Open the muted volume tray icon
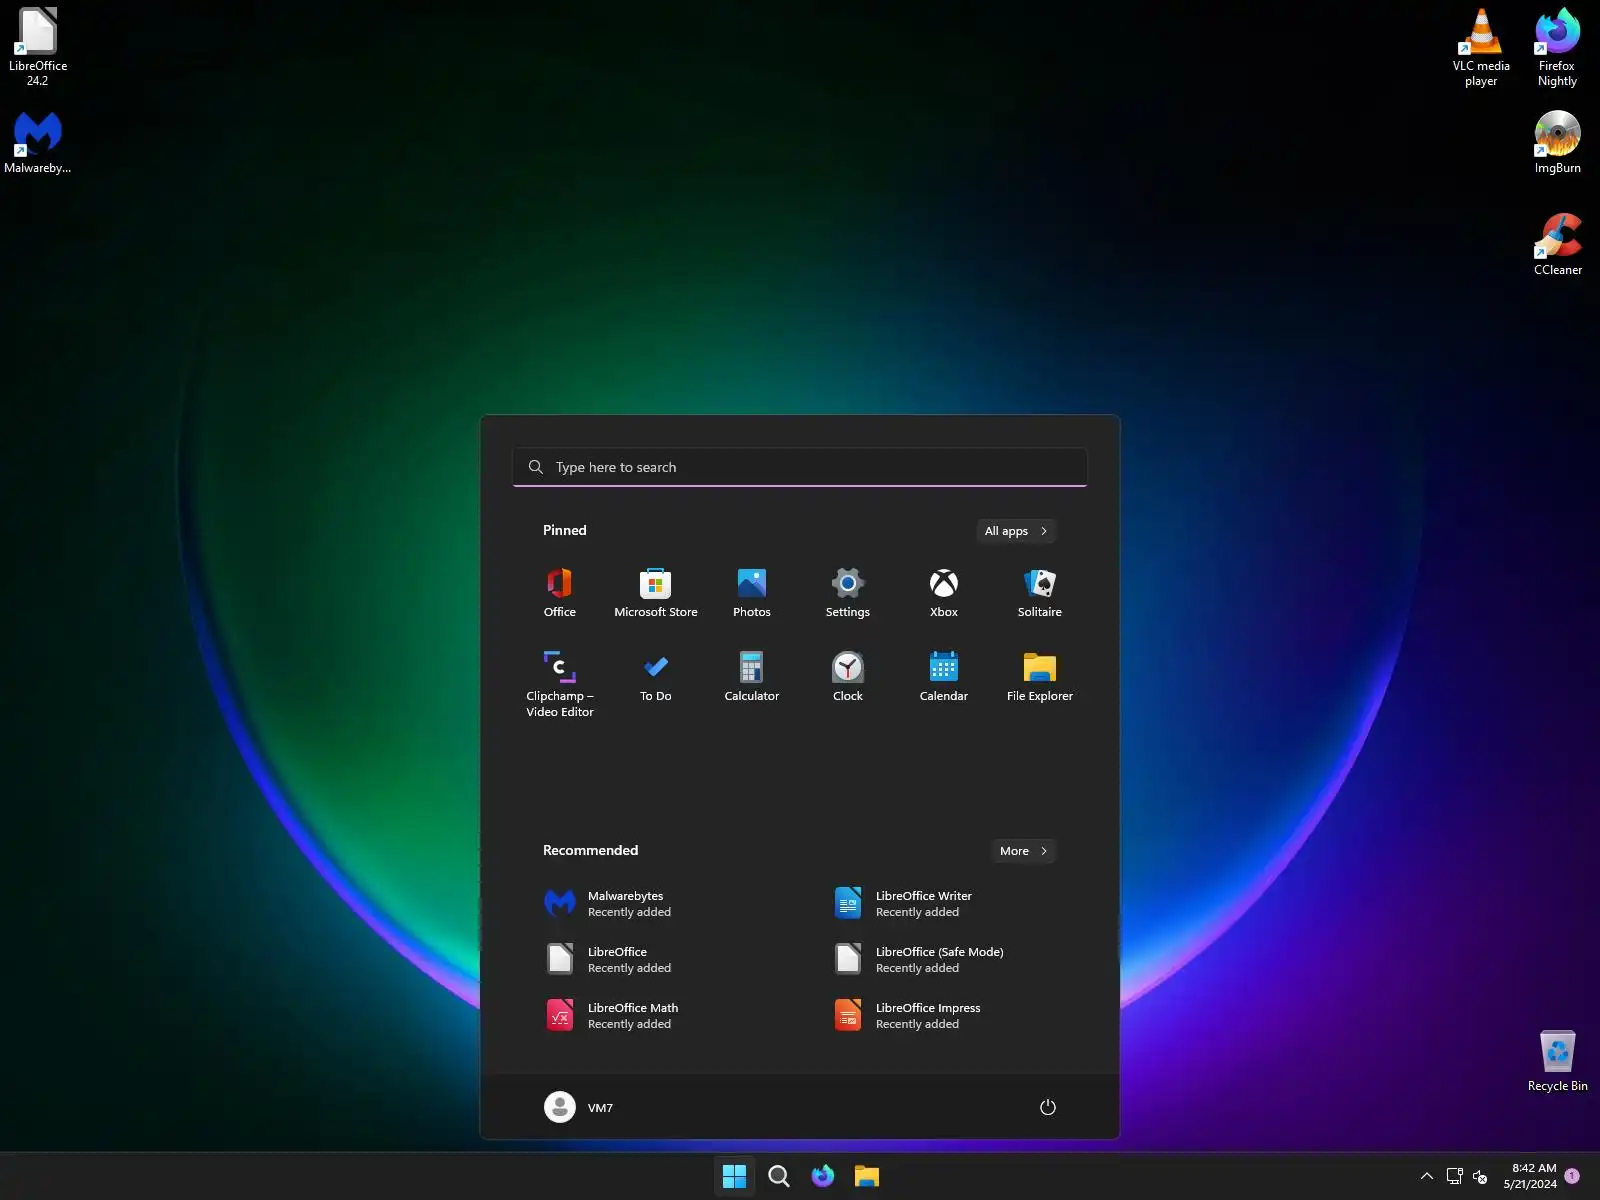 pos(1480,1176)
